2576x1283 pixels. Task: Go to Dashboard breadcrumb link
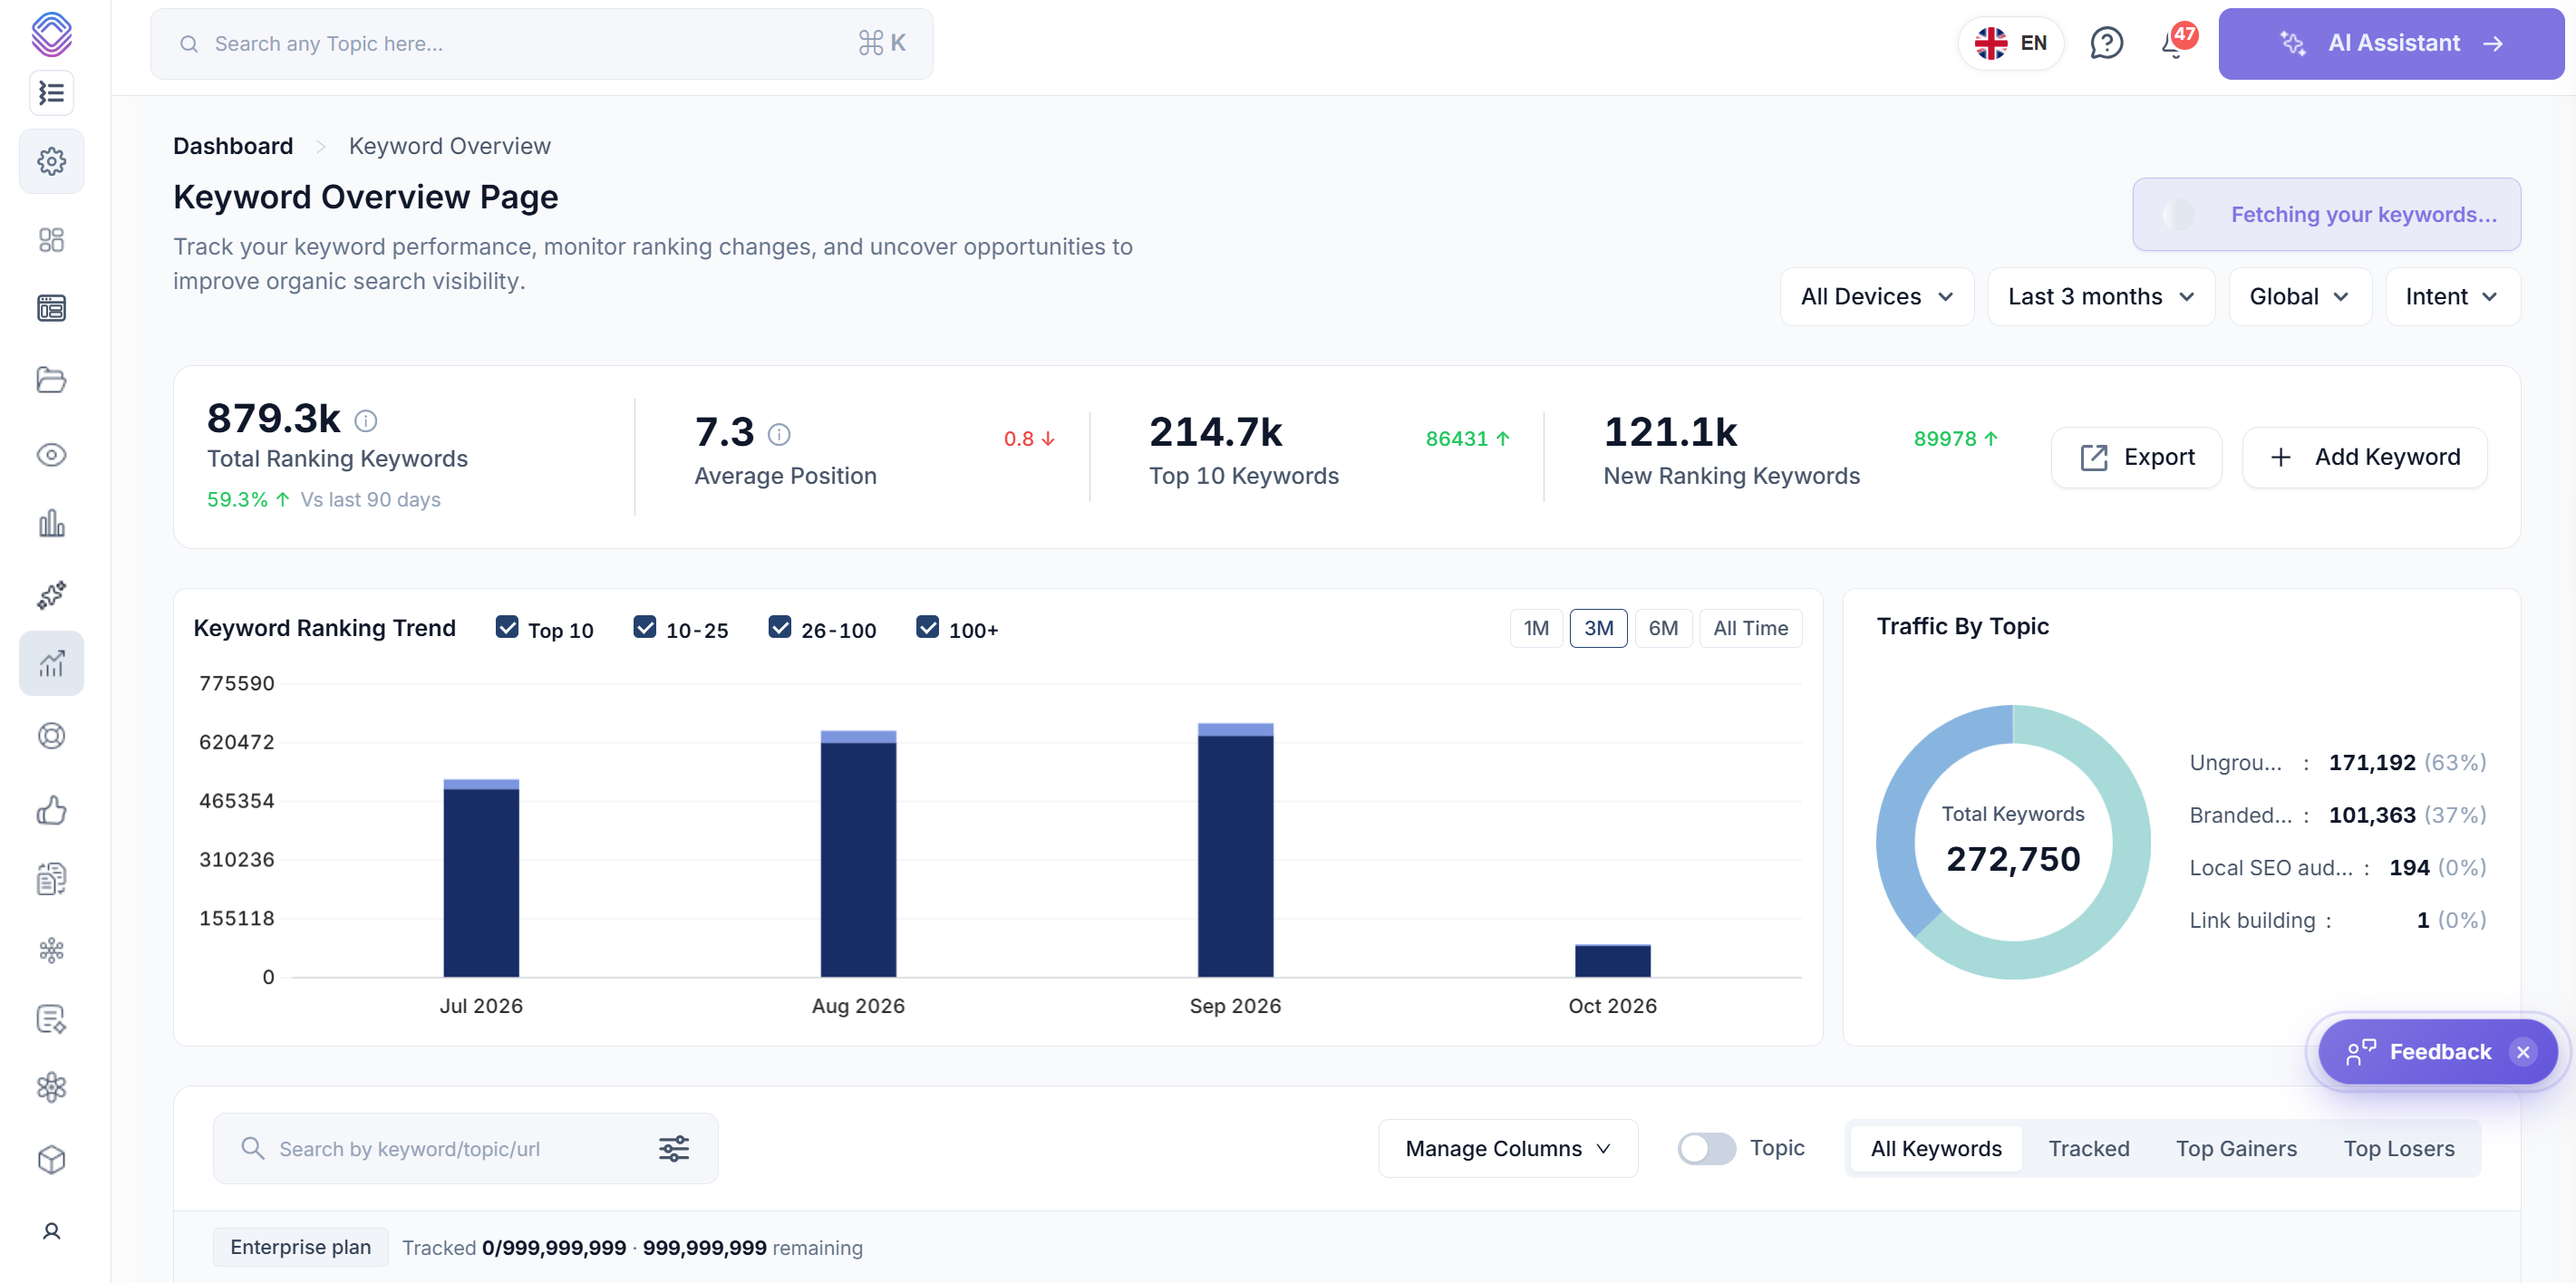(233, 146)
